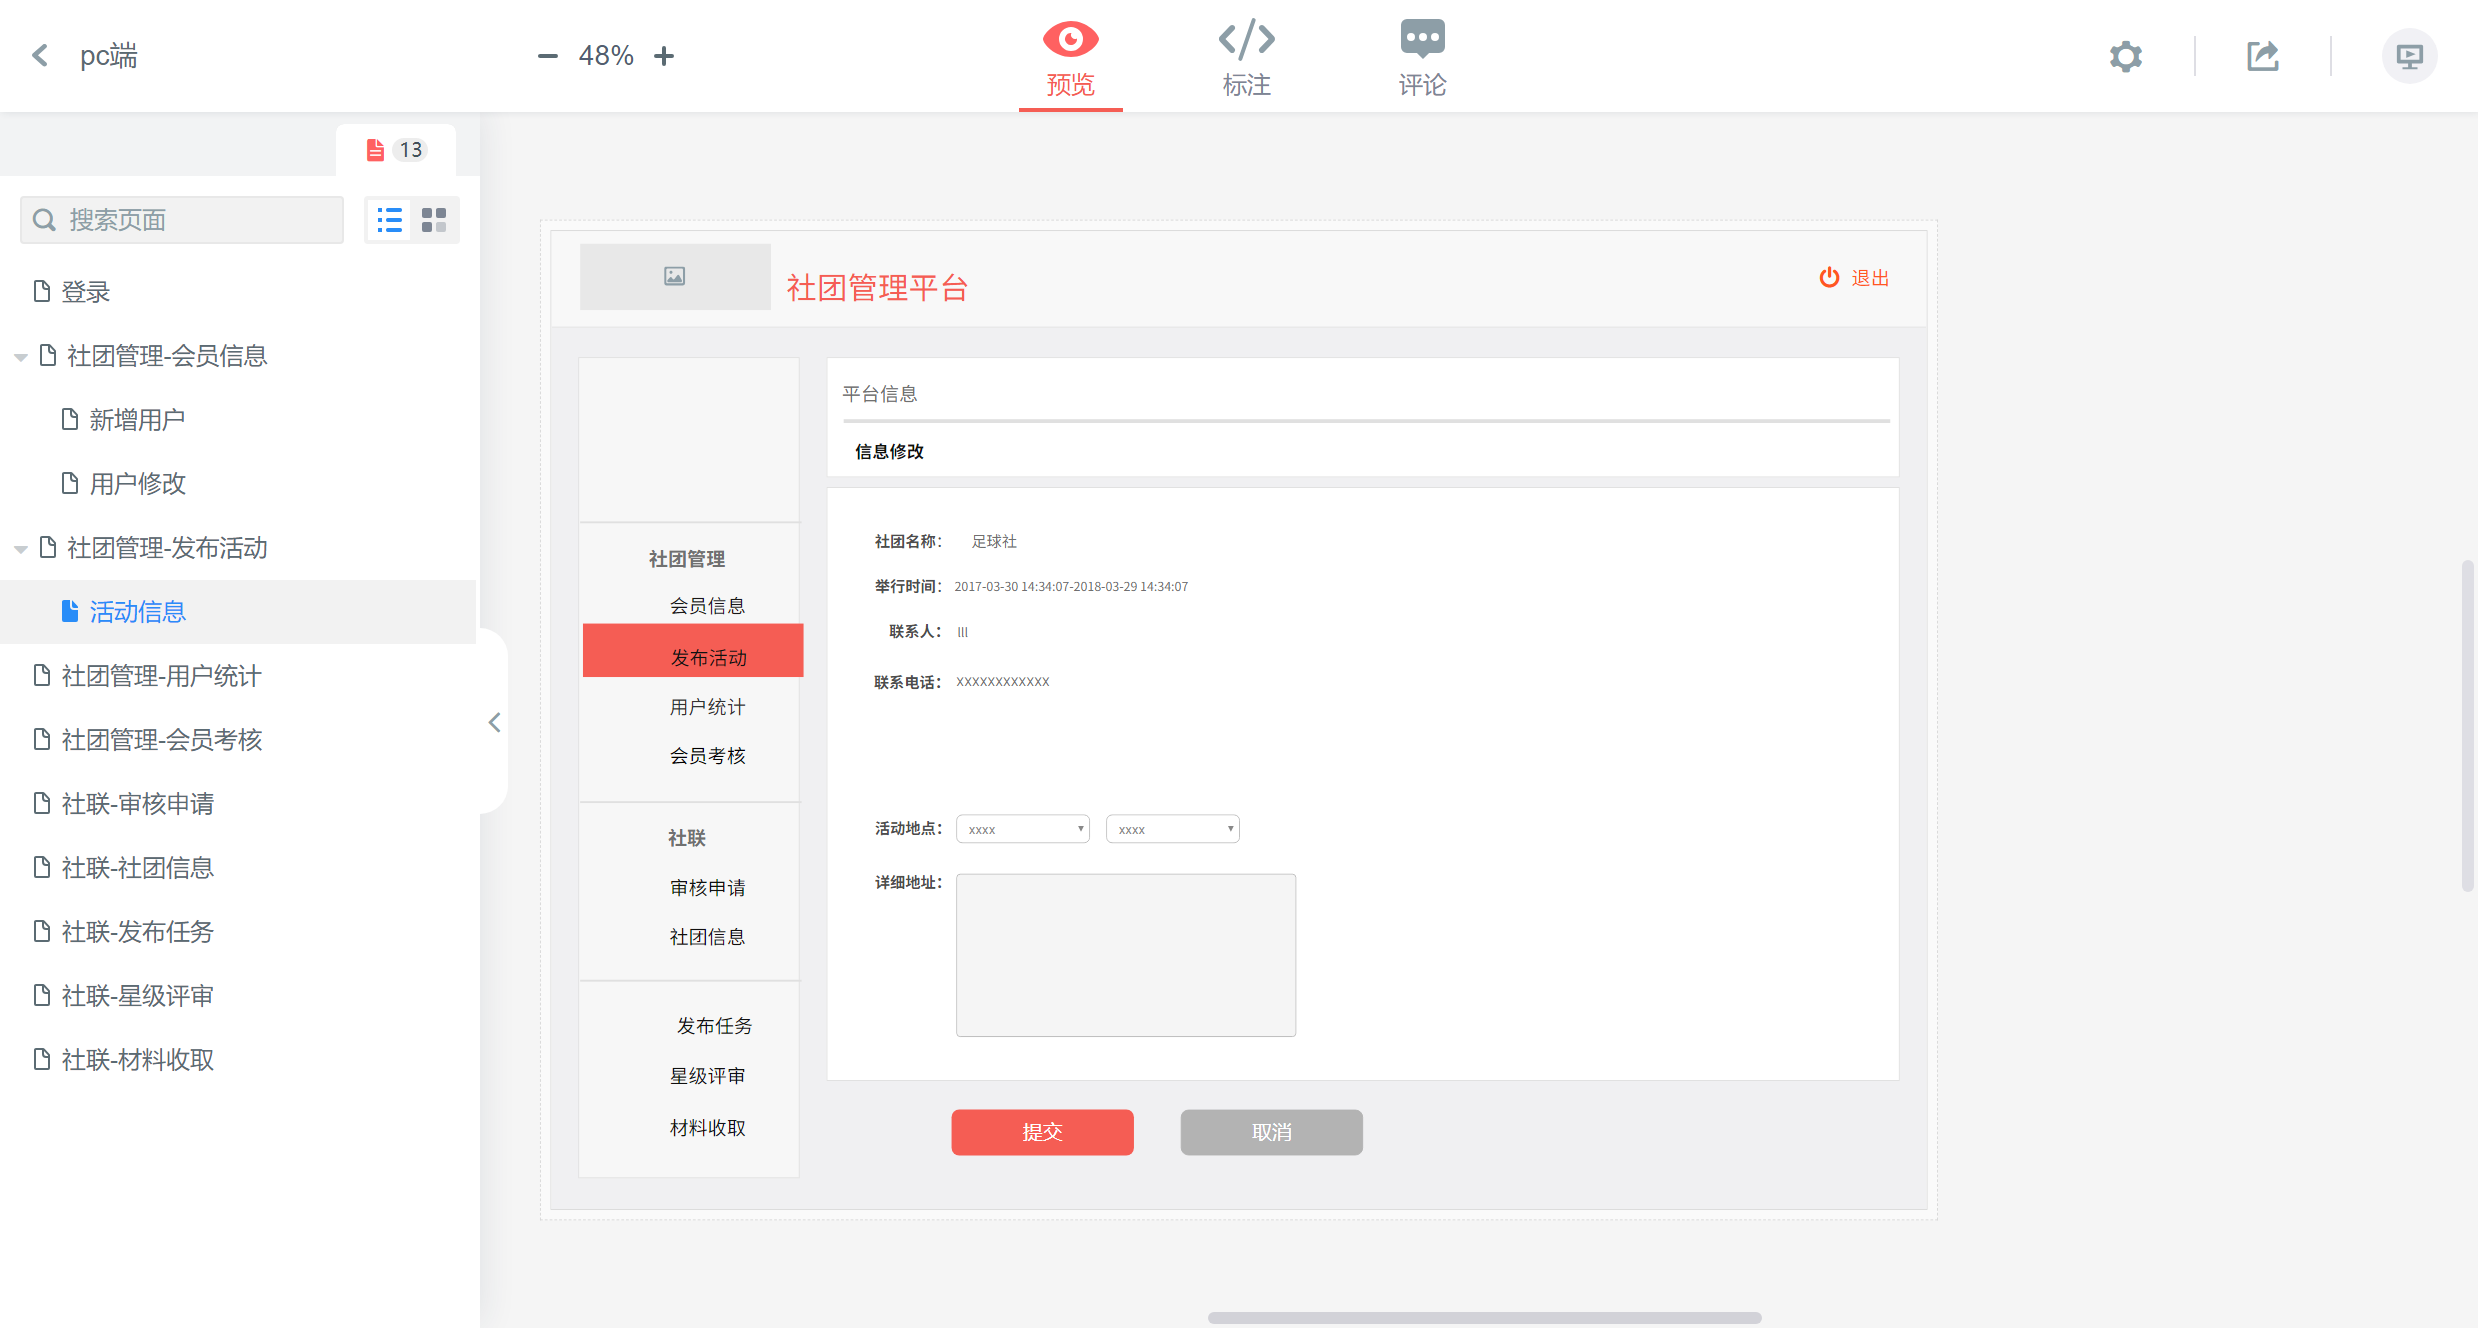
Task: Switch page panel to list view
Action: point(389,219)
